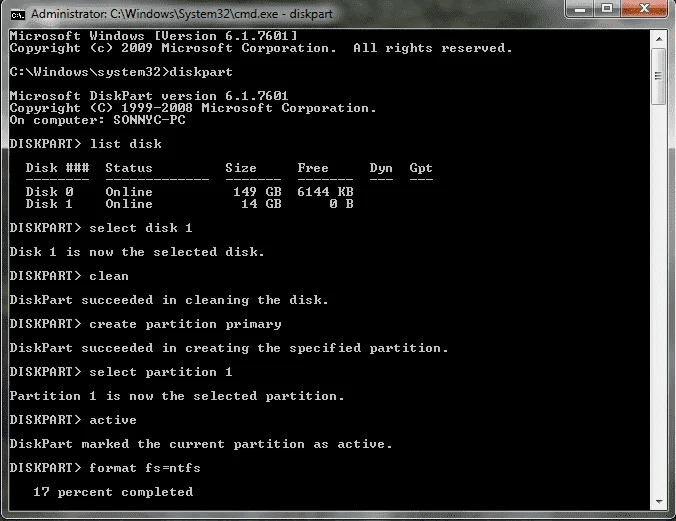Click 'DiskPart succeeded in creating the specified partition.'
The image size is (676, 521).
[x=229, y=348]
